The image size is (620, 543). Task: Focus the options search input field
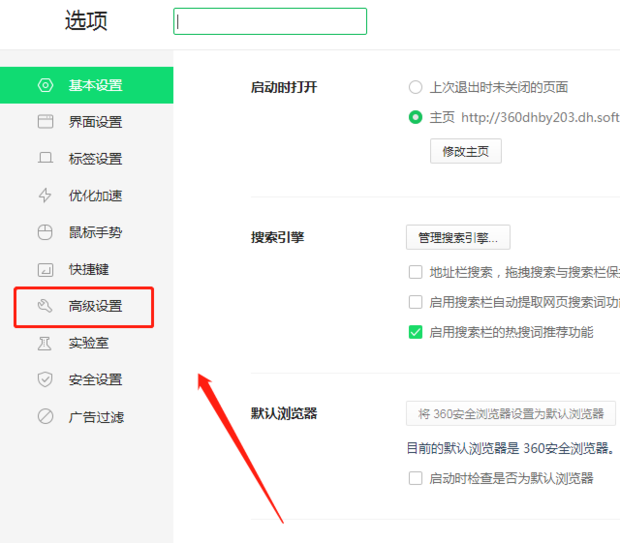click(270, 21)
